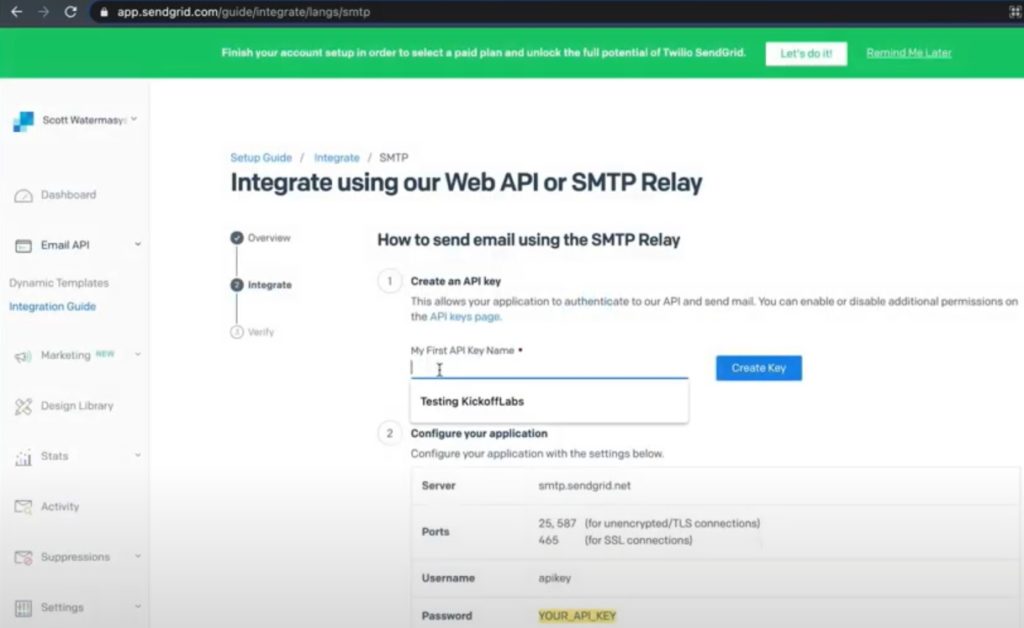Collapse the Email API menu chevron
Screen dimensions: 1024x628
pos(138,244)
